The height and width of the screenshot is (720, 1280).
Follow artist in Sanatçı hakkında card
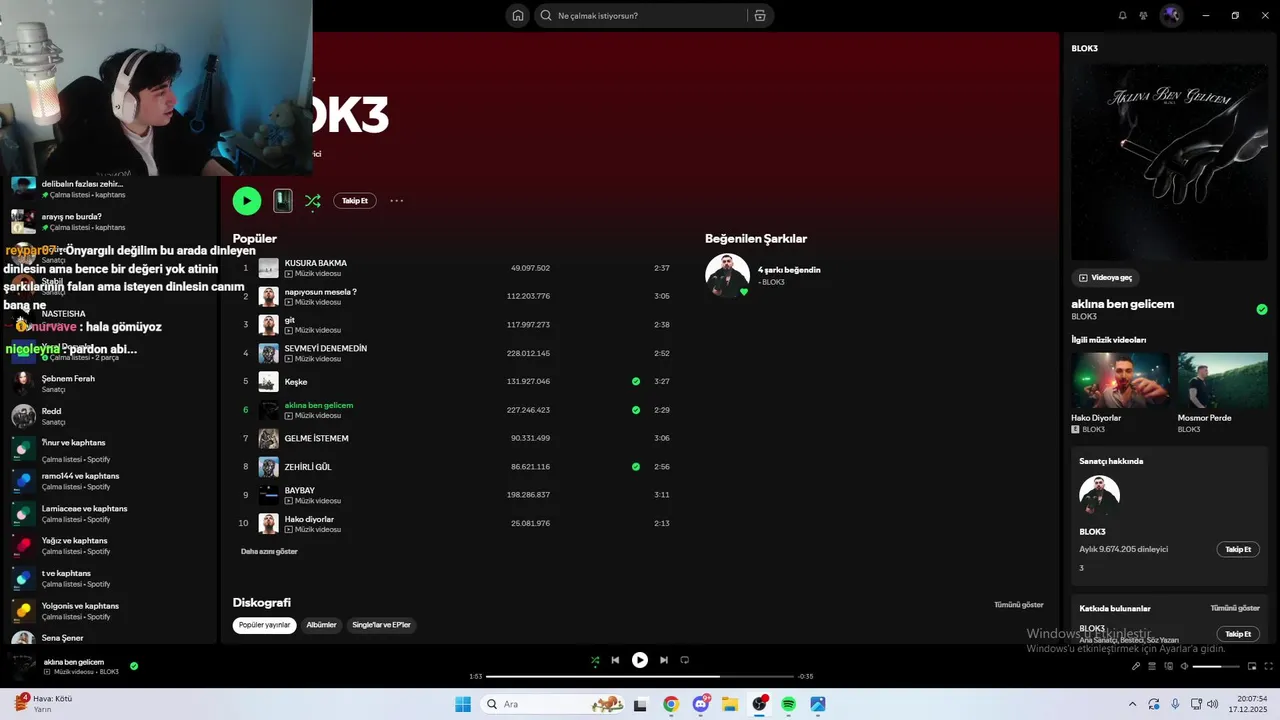click(x=1238, y=549)
